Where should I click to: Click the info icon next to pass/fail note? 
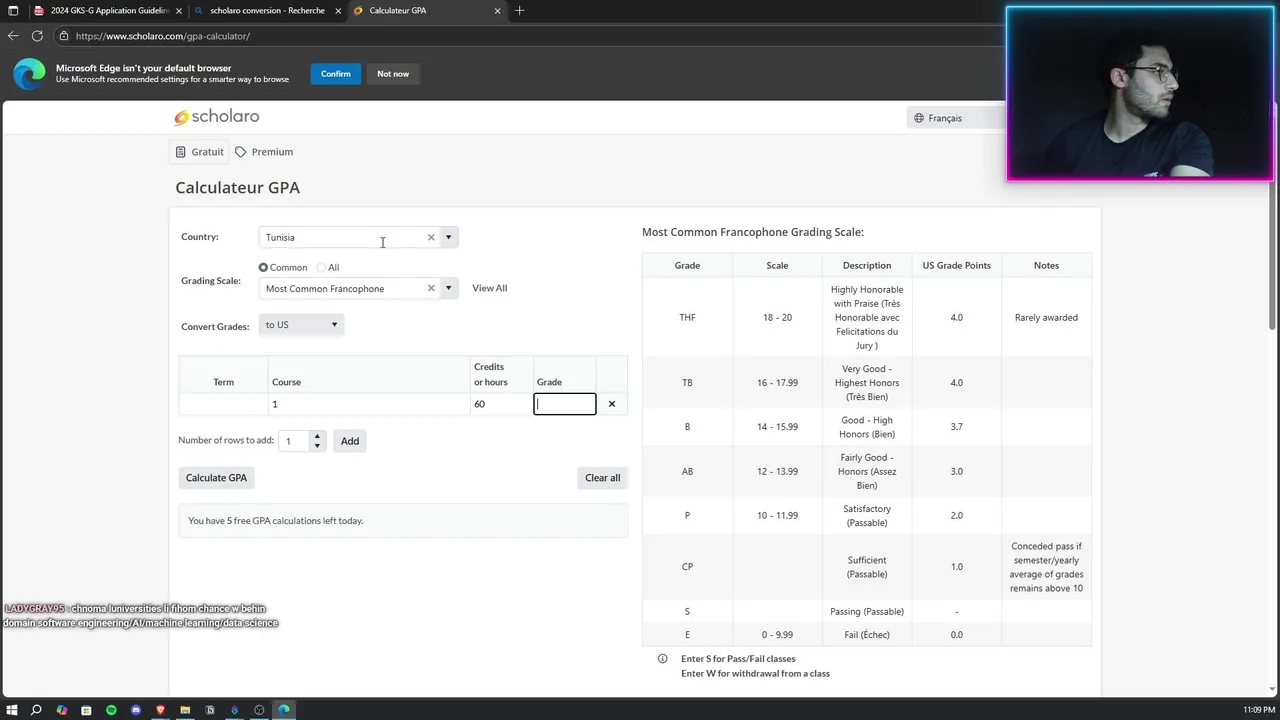coord(663,659)
